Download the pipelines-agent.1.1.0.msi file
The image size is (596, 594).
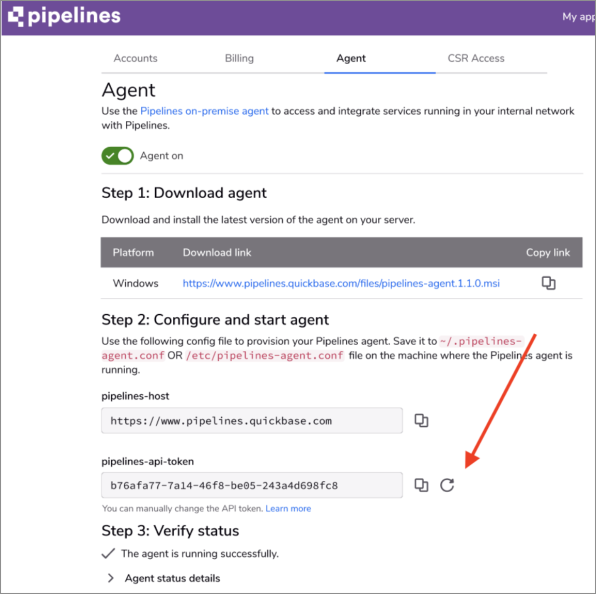341,284
